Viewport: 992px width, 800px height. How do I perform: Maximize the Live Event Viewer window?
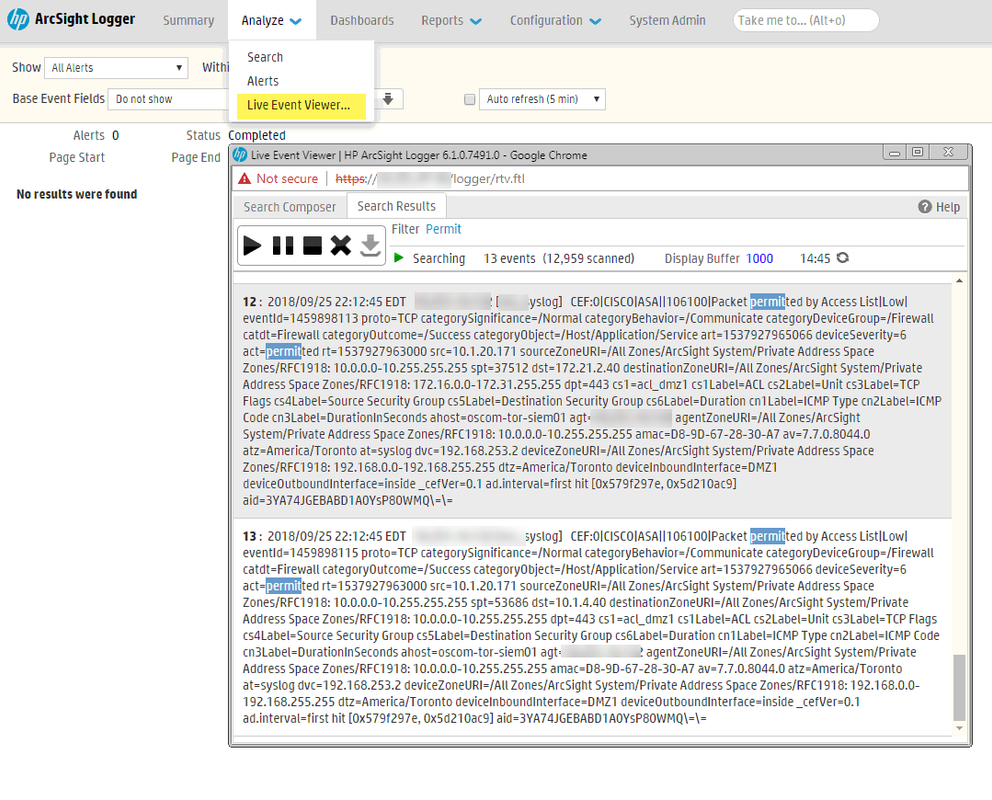coord(917,152)
